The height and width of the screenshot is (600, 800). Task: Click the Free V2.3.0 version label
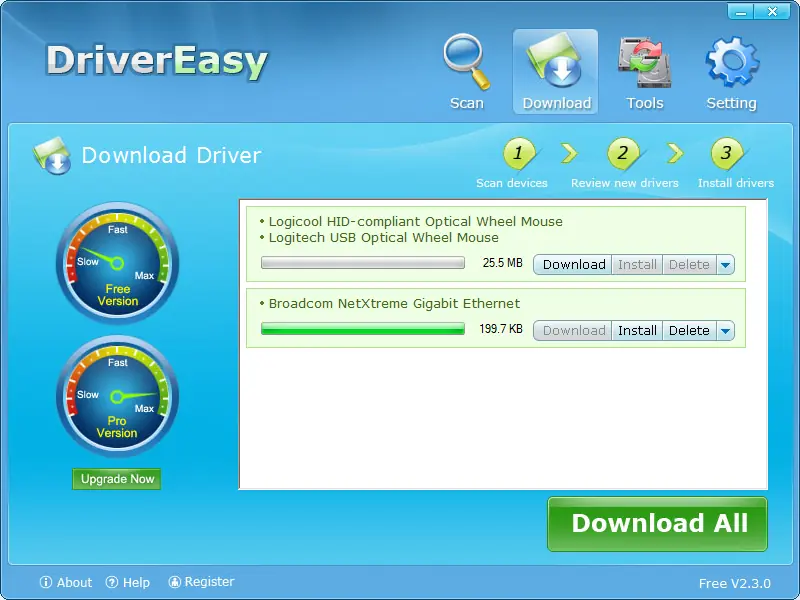[x=735, y=583]
